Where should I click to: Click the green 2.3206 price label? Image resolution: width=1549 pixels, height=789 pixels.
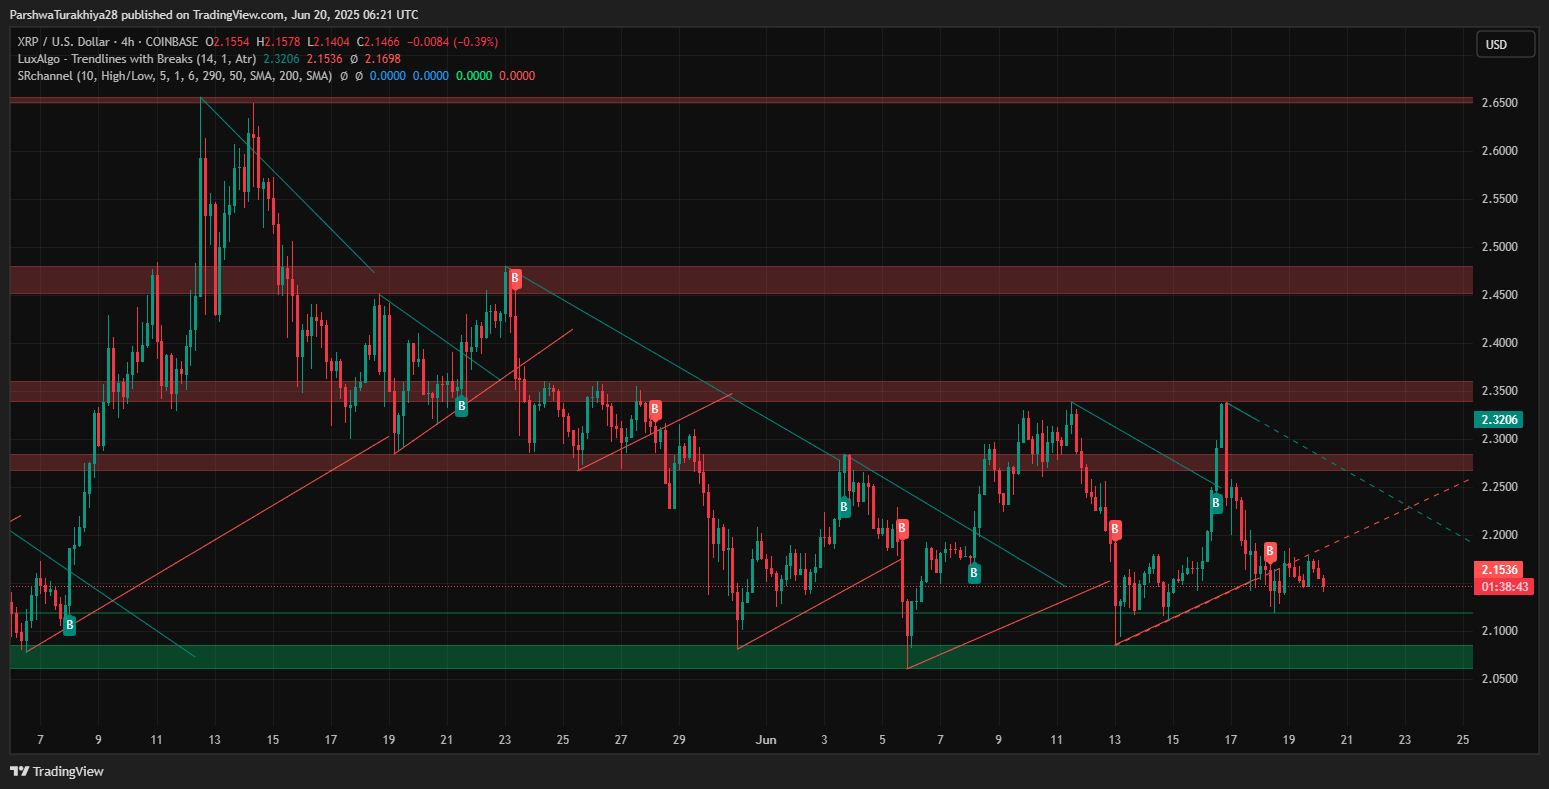click(x=1505, y=420)
